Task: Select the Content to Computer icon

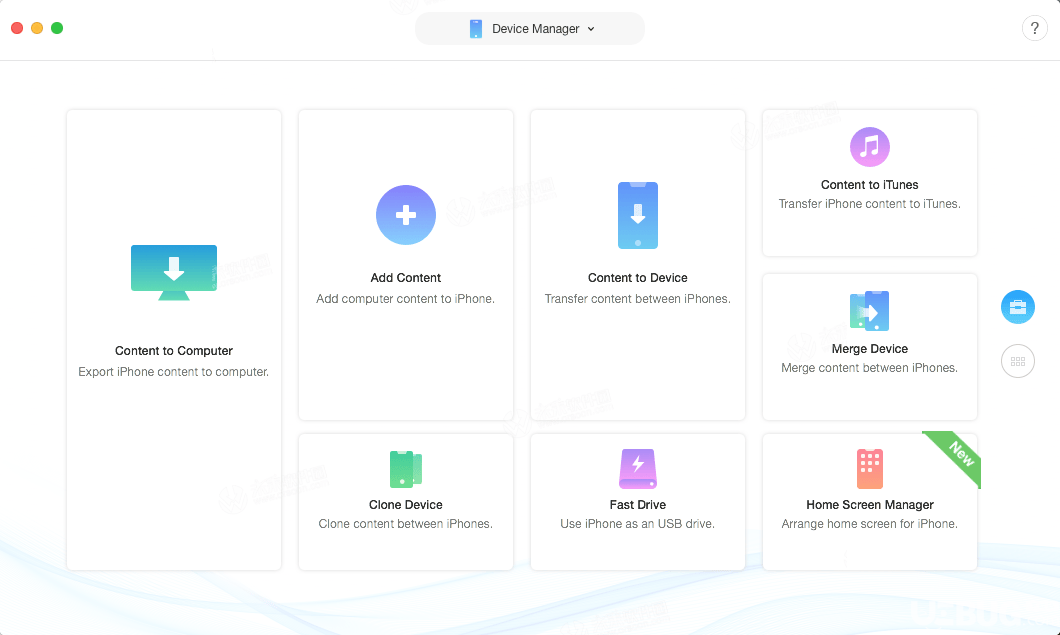Action: tap(173, 272)
